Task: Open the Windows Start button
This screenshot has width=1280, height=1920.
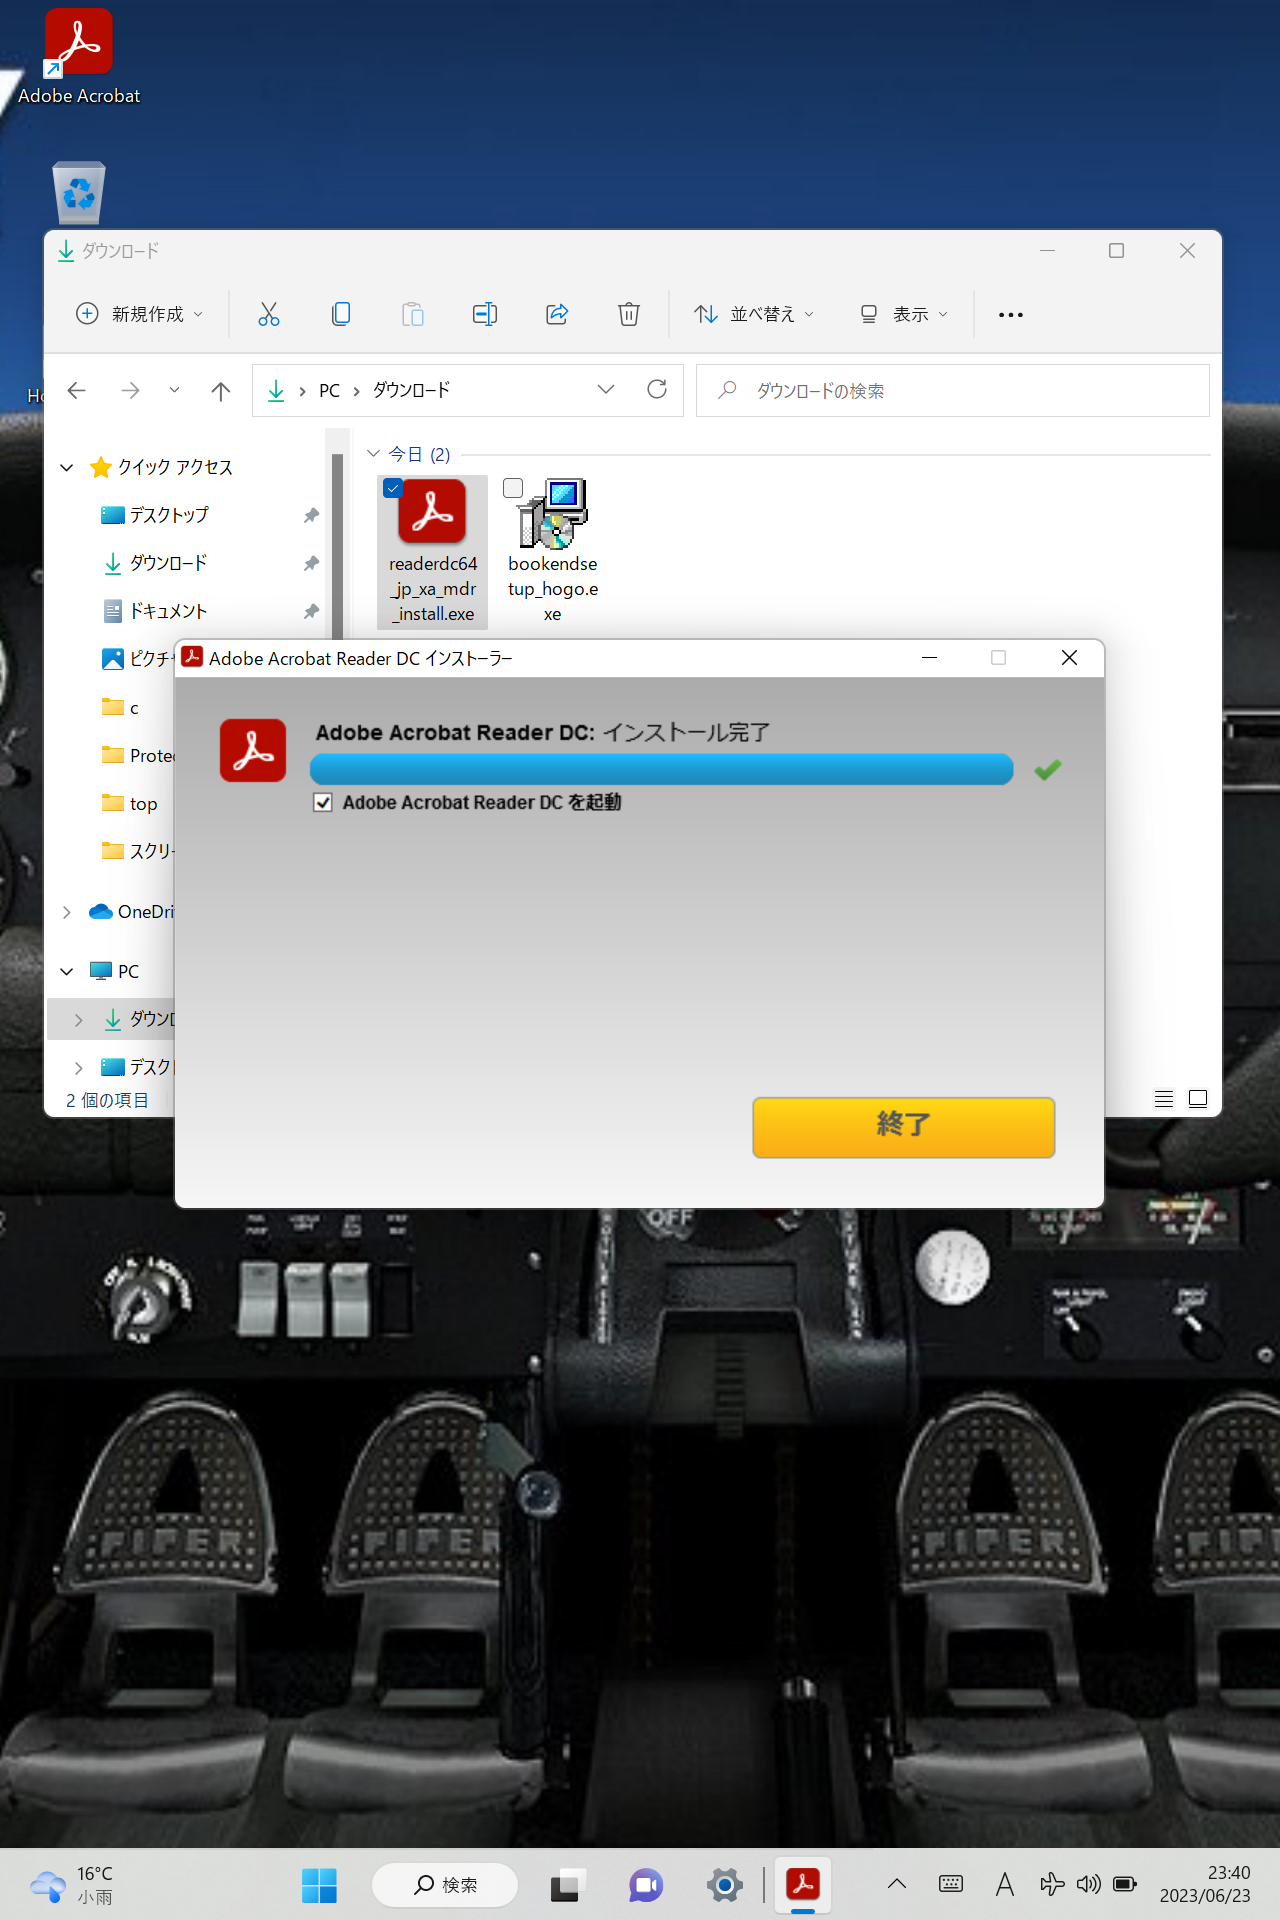Action: coord(320,1885)
